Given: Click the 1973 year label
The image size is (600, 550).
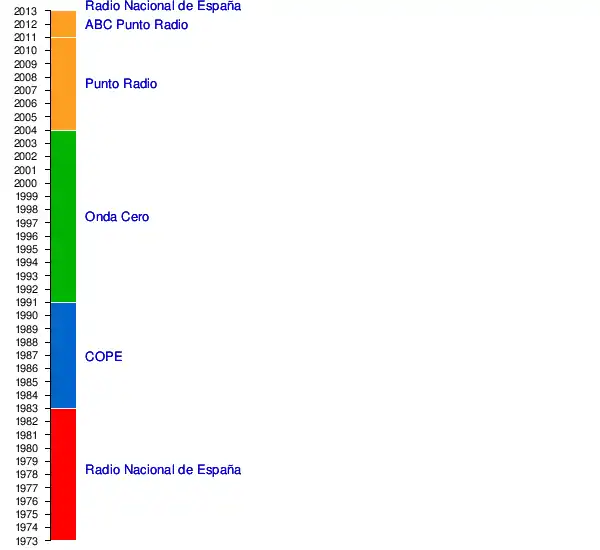Looking at the screenshot, I should pyautogui.click(x=27, y=541).
